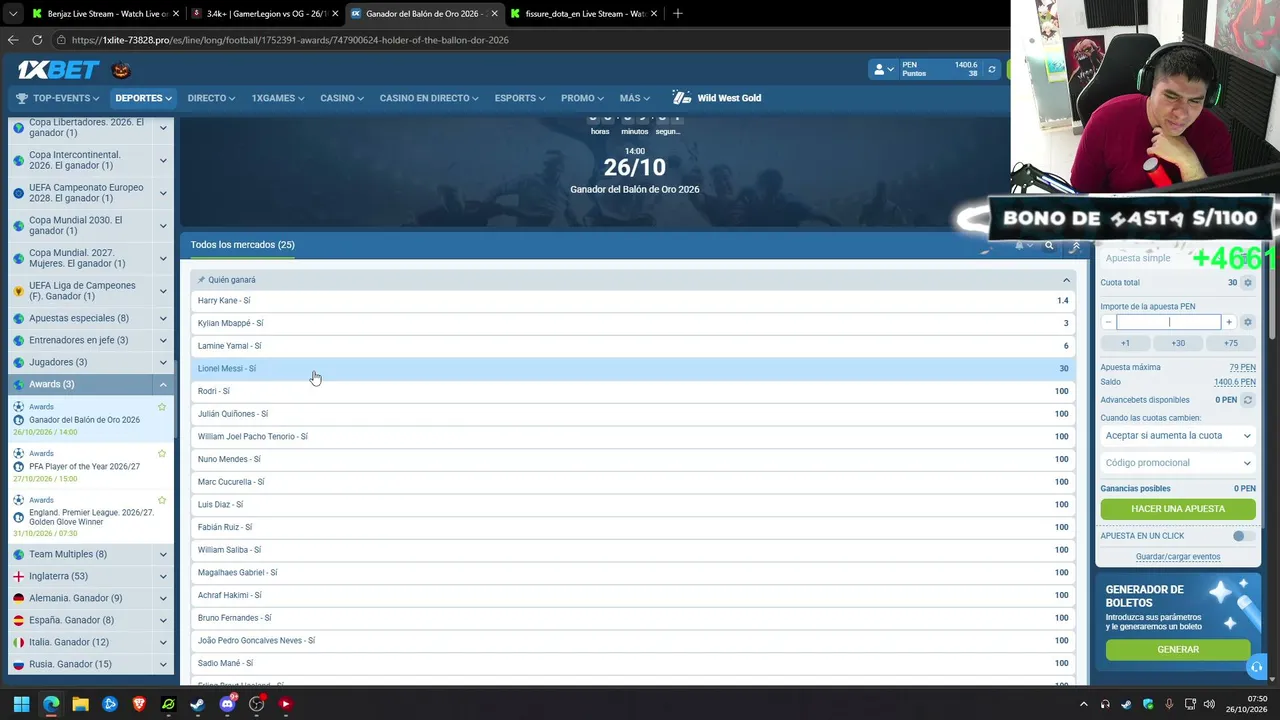Reload the page in the browser
This screenshot has width=1280, height=720.
click(x=37, y=40)
